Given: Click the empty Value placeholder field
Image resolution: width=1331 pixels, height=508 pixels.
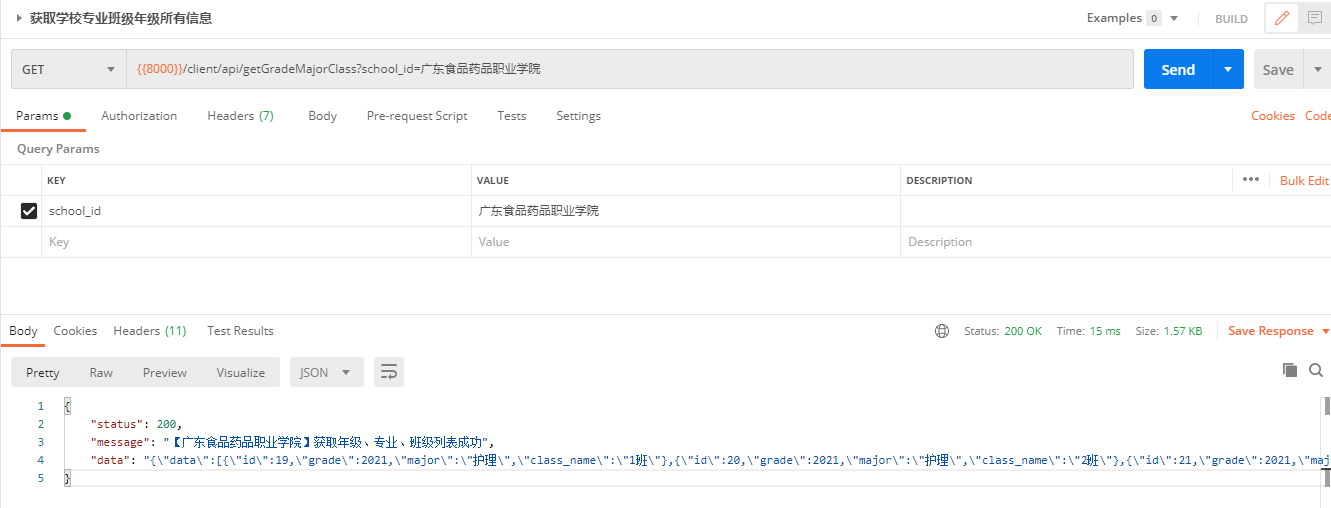Looking at the screenshot, I should coord(686,242).
